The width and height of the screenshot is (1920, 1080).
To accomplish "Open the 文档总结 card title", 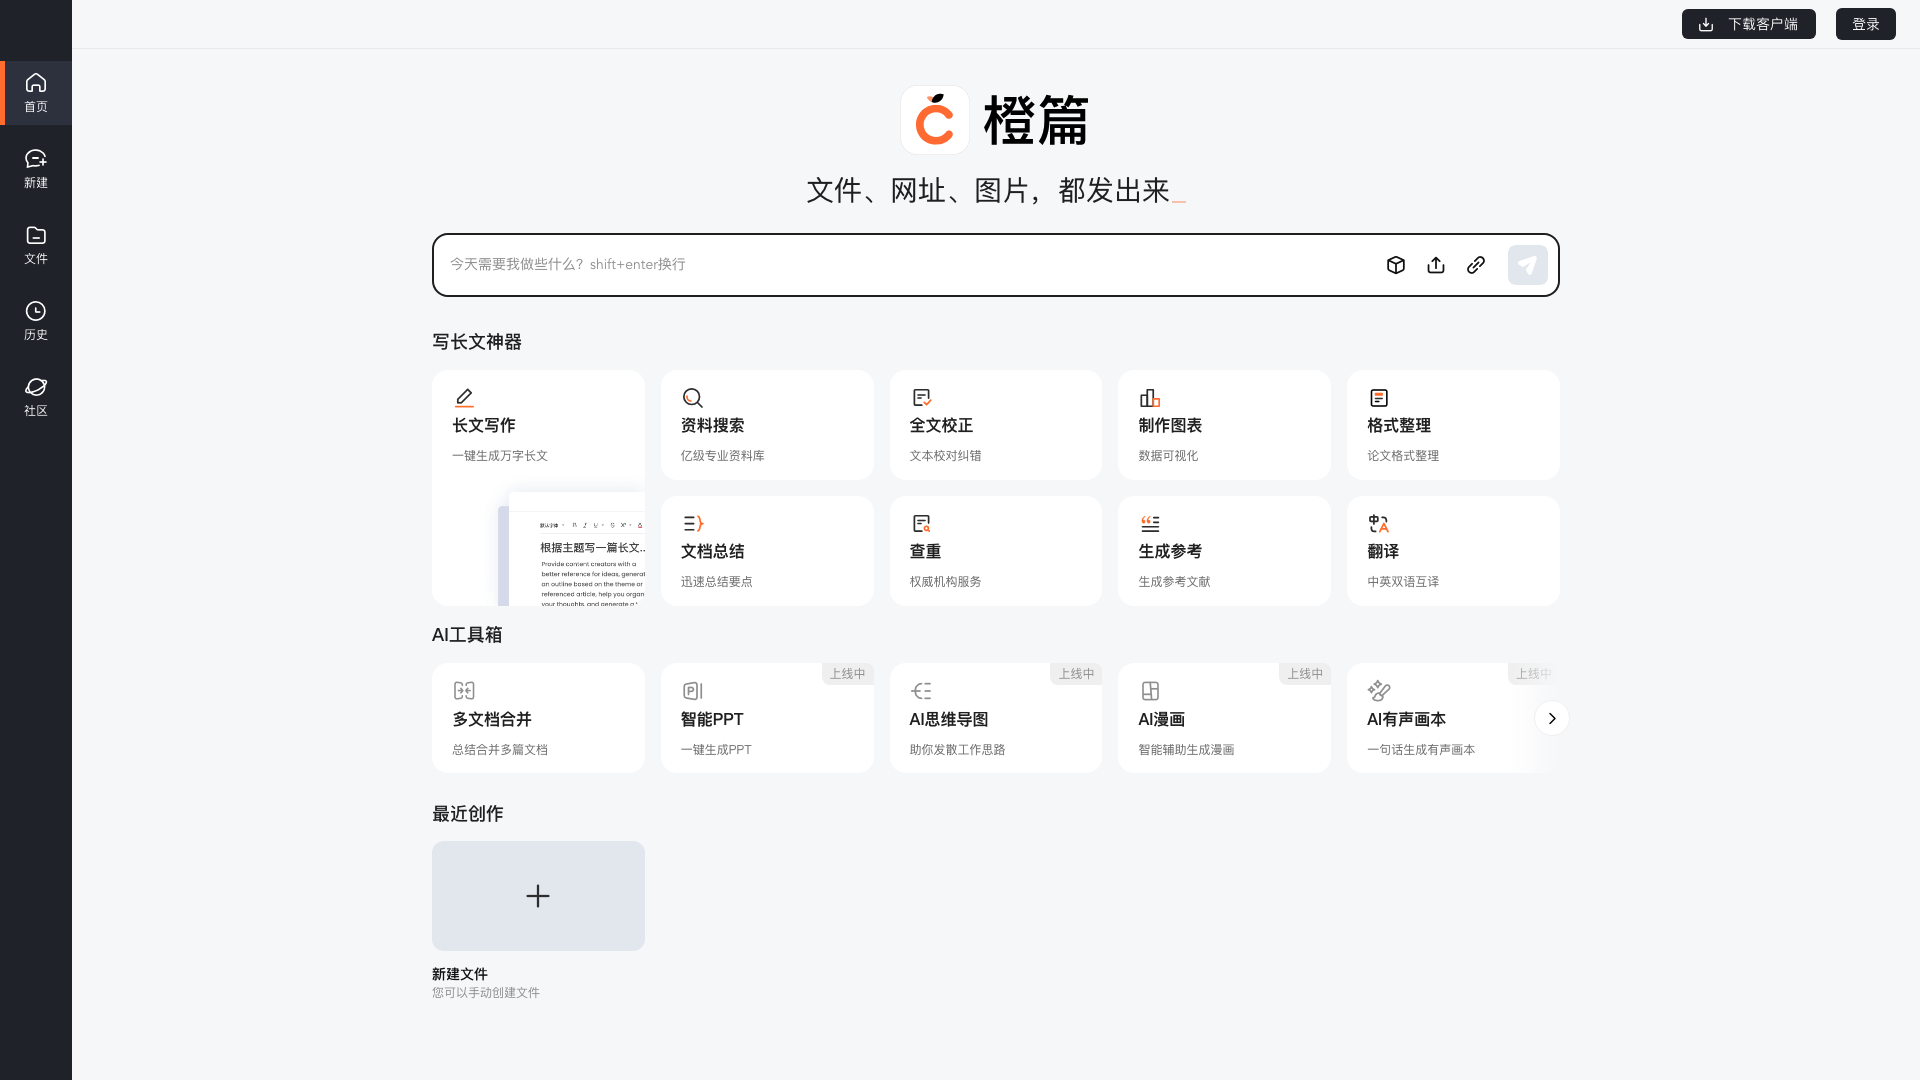I will (713, 552).
